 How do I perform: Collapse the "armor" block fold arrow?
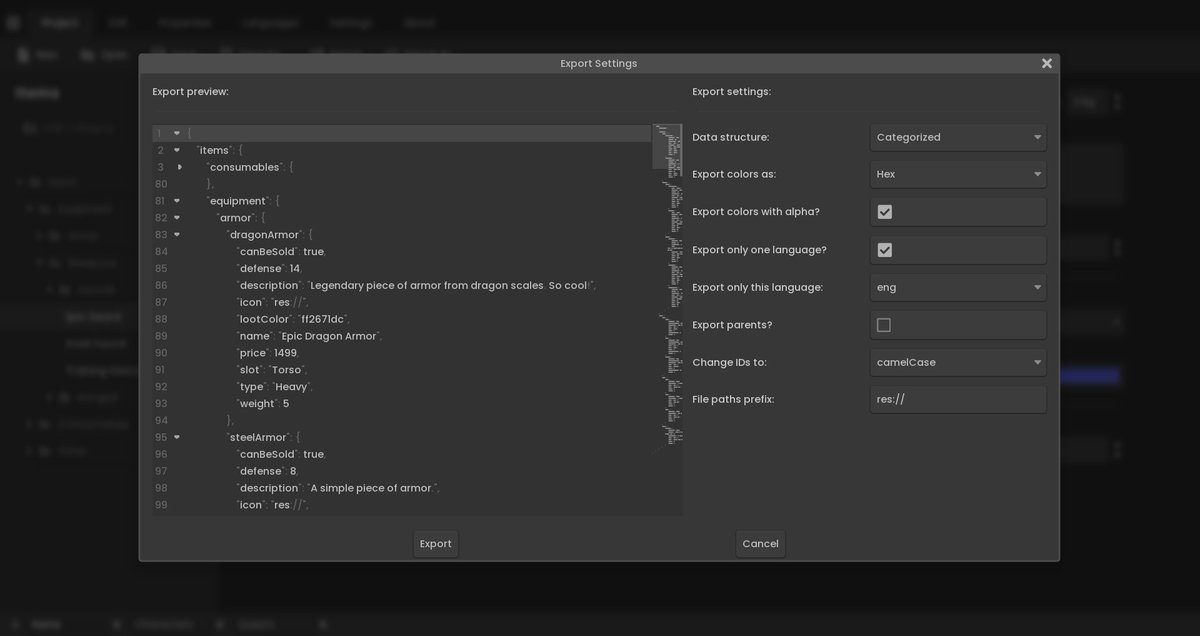click(177, 218)
